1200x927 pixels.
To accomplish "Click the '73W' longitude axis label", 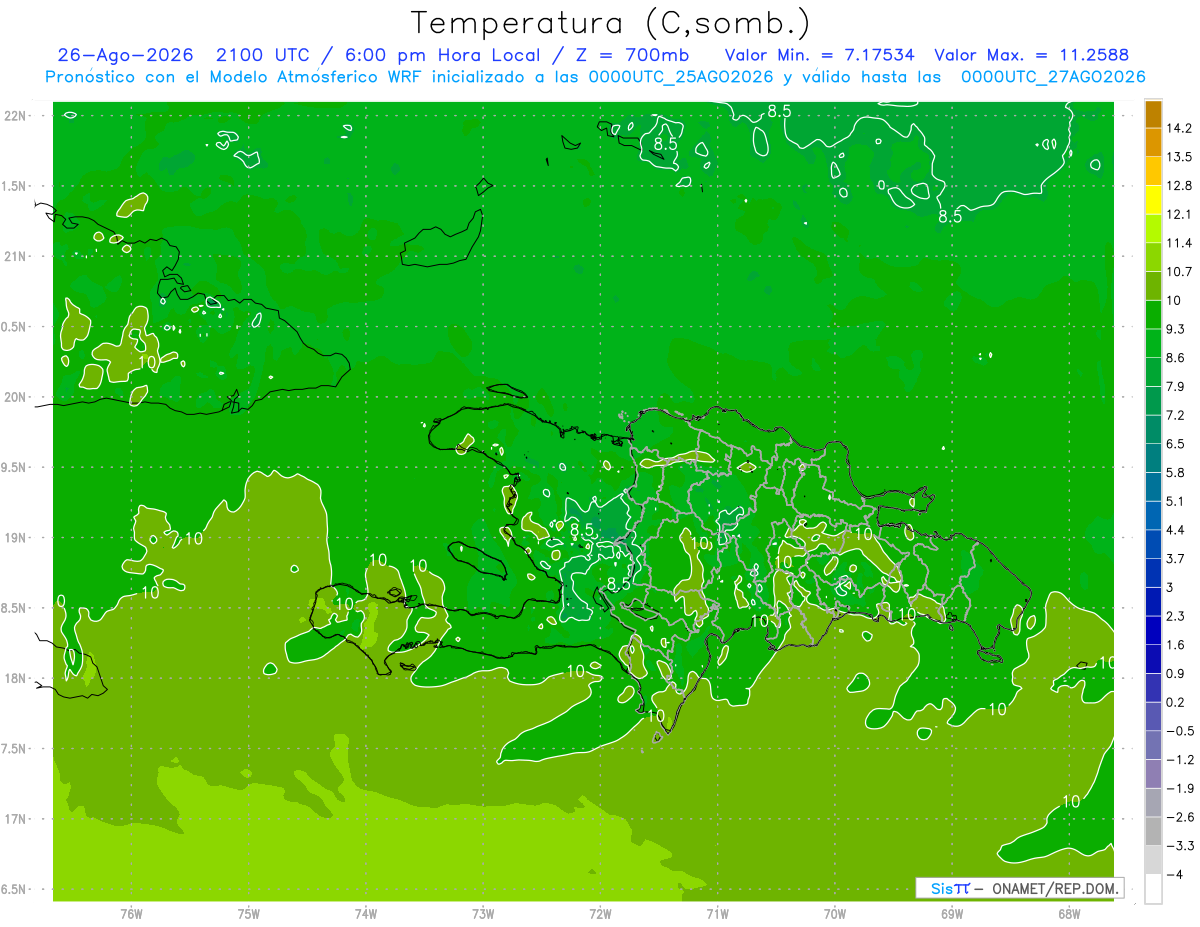I will (x=483, y=914).
